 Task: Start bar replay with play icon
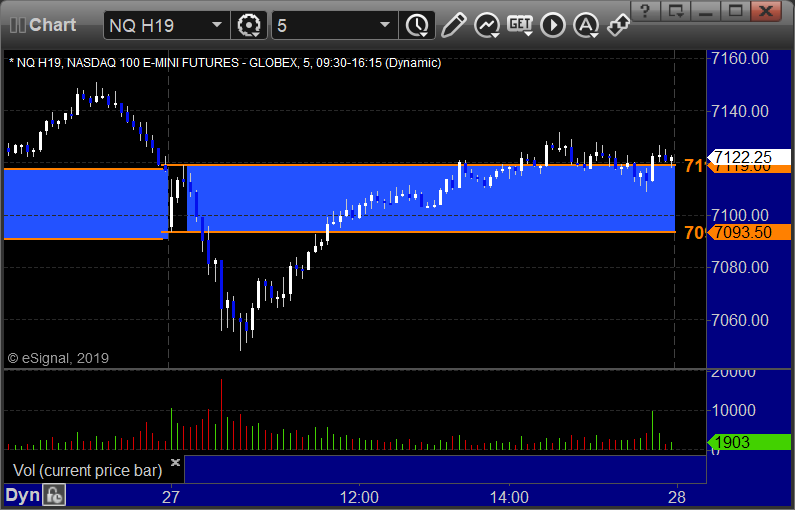coord(553,25)
